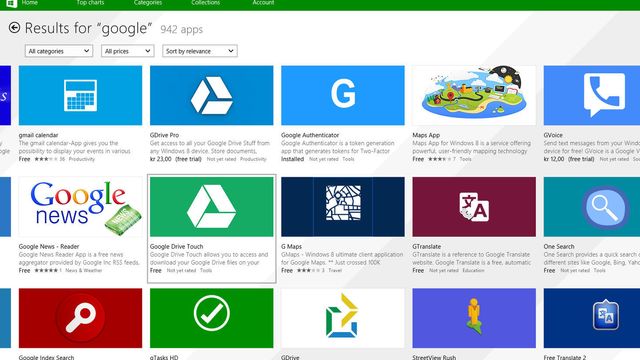
Task: Expand the All prices dropdown
Action: click(x=127, y=51)
